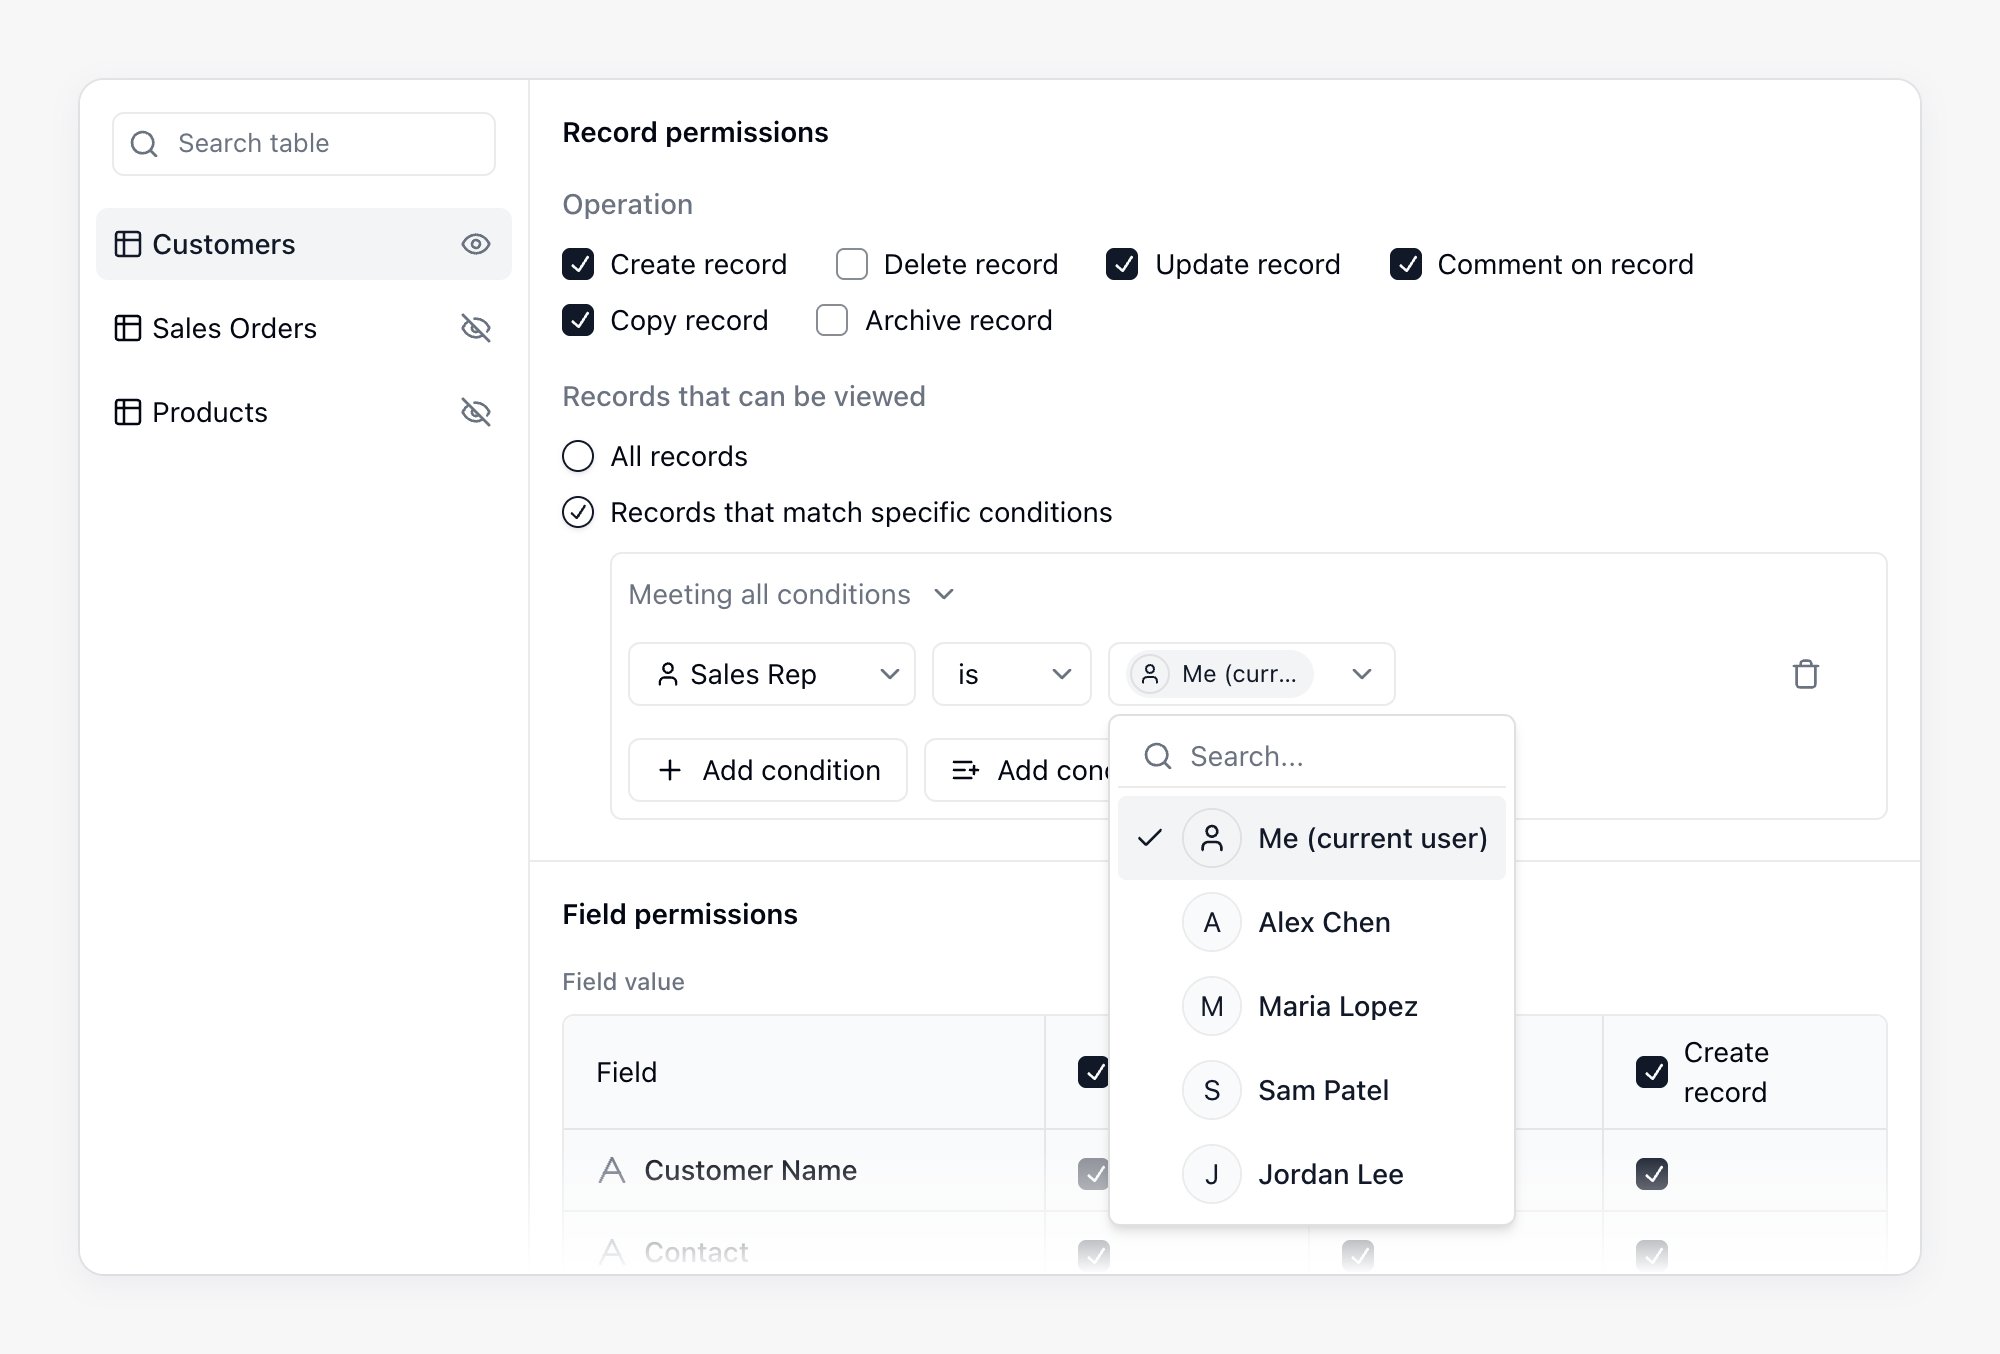Choose Me (current user) option
The width and height of the screenshot is (2000, 1354).
[x=1312, y=838]
